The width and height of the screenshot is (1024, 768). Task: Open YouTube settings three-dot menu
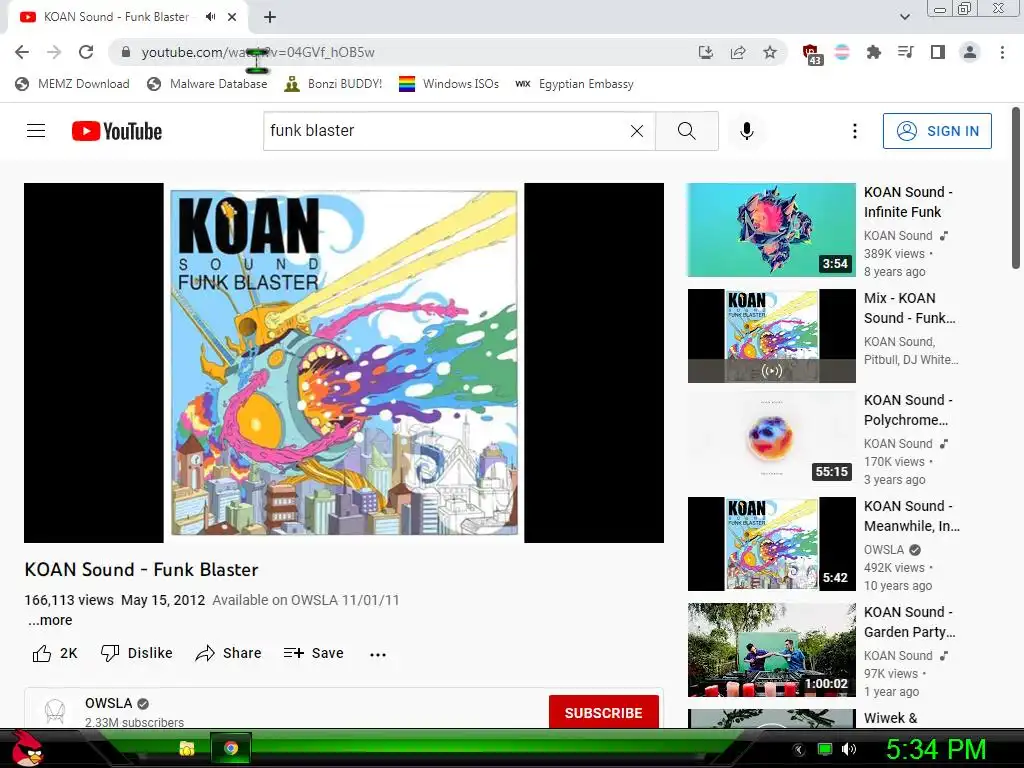[x=854, y=131]
